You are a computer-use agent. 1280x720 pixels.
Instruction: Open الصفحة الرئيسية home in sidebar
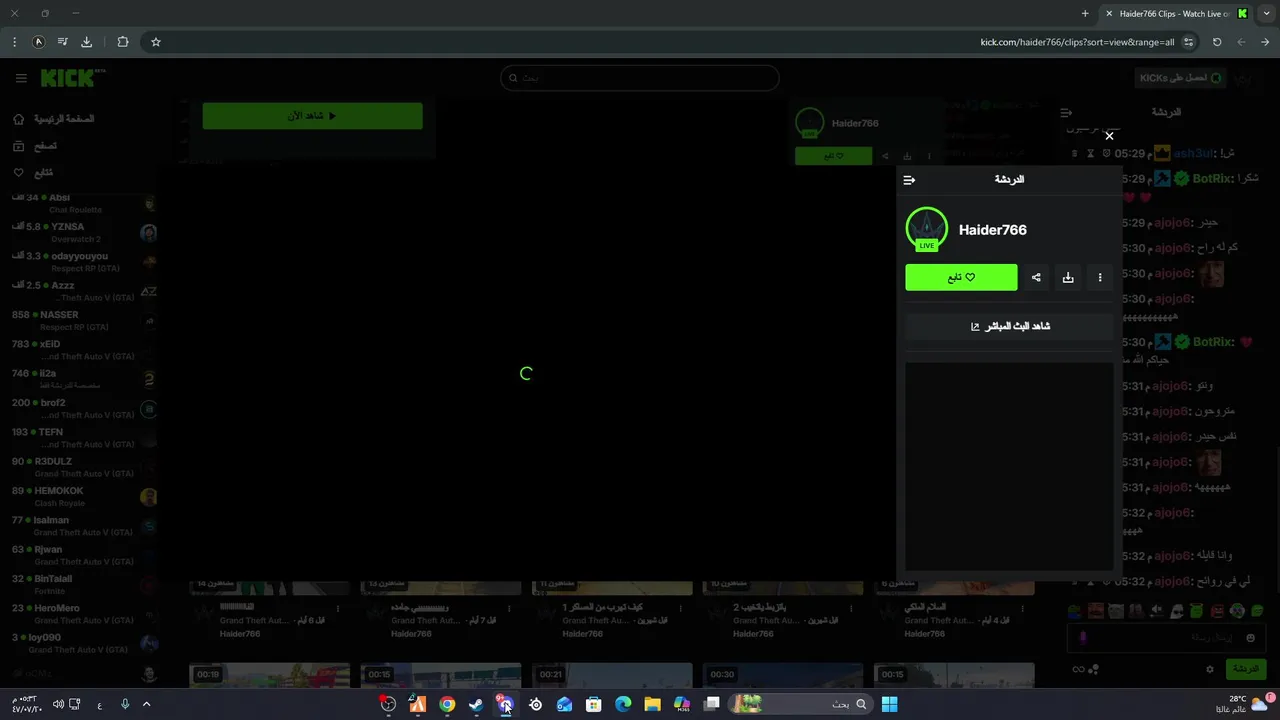pos(55,119)
